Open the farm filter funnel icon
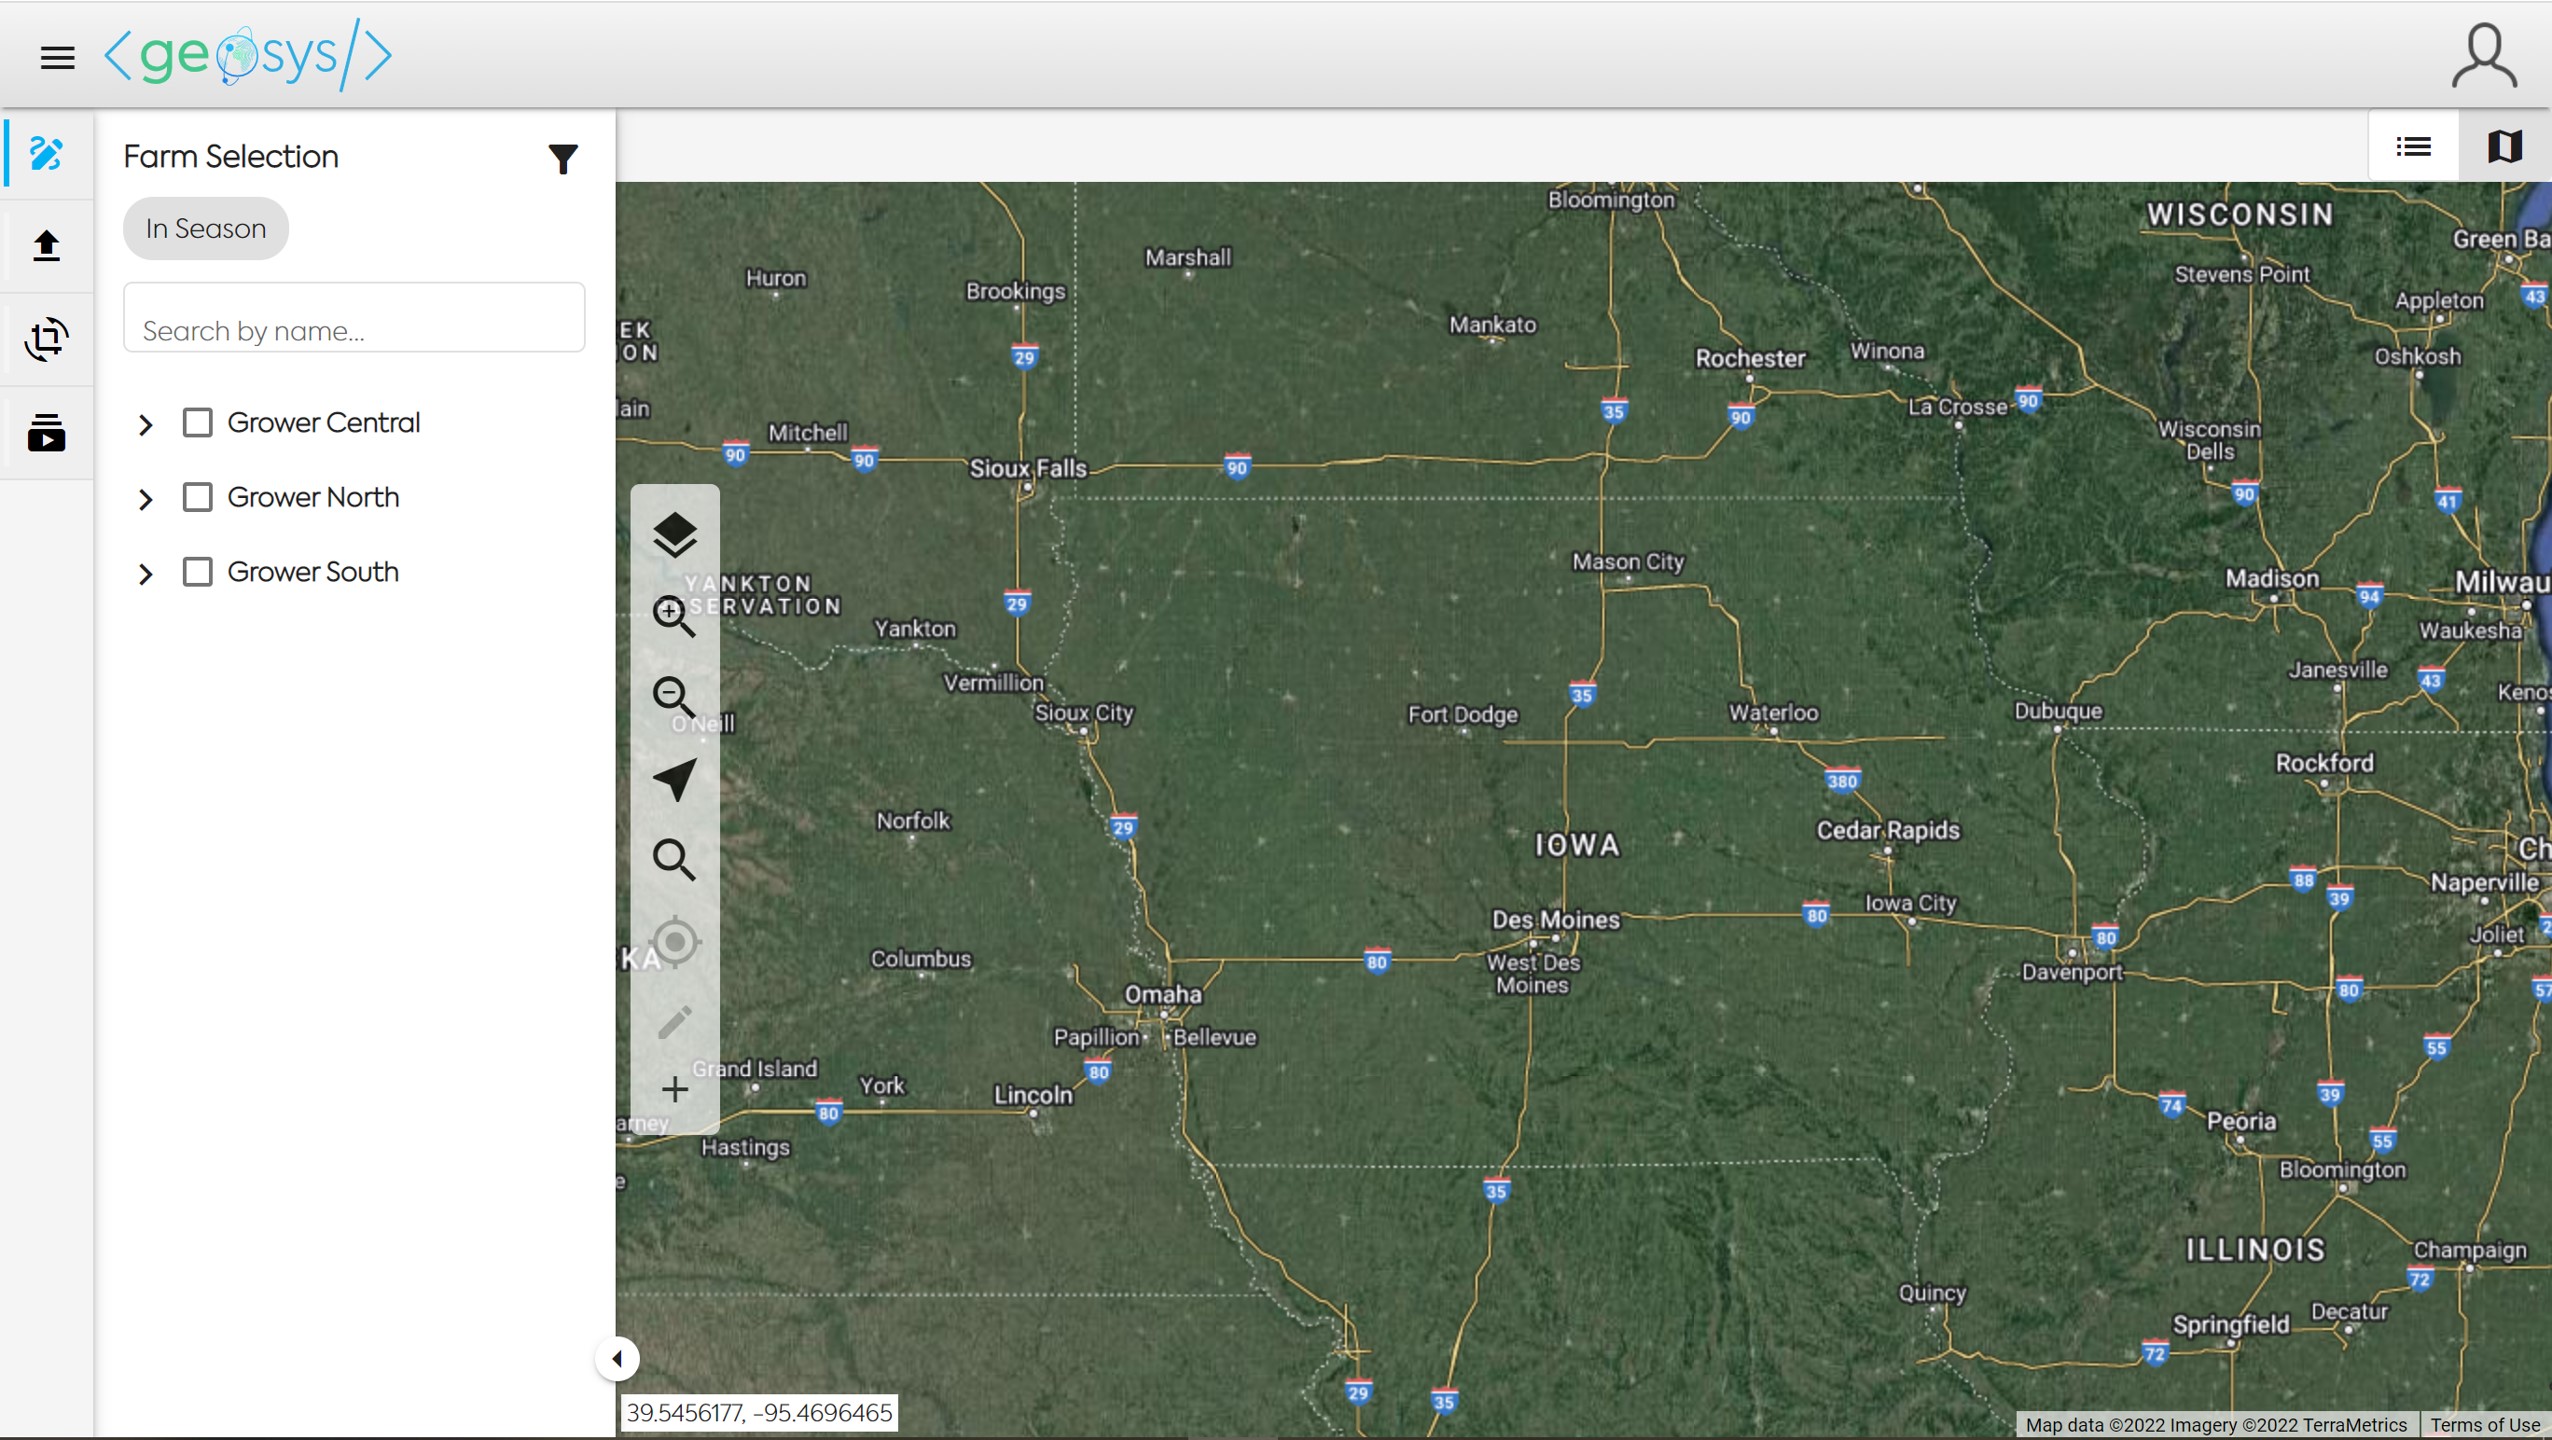 (563, 158)
